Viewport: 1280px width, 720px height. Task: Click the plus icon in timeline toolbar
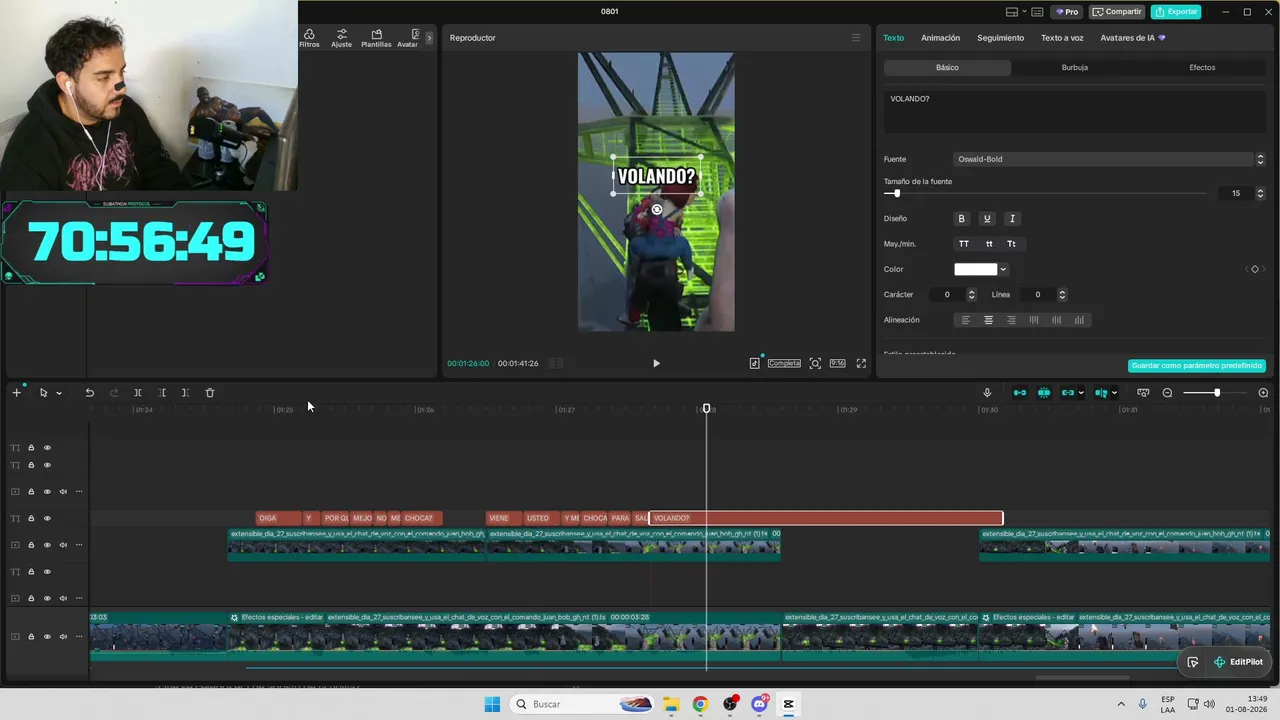[x=16, y=393]
